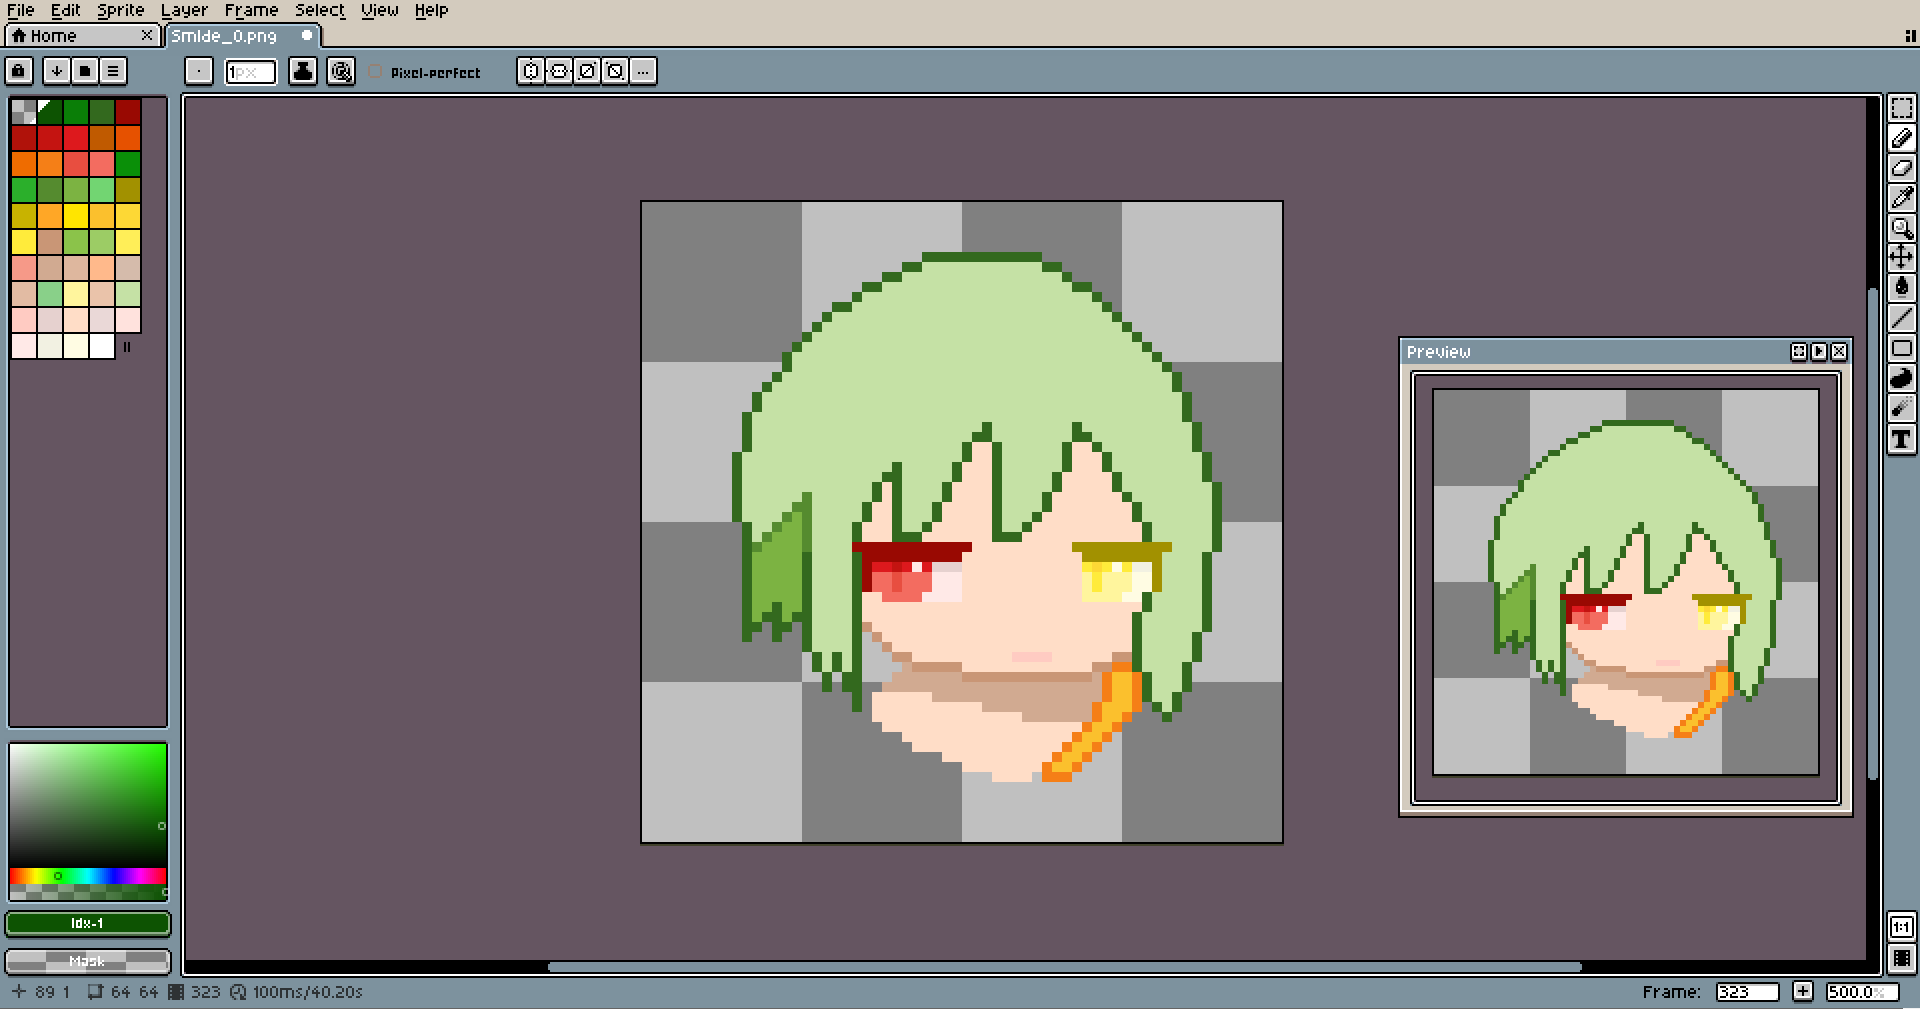Click the tab list icon at top right
The image size is (1920, 1009).
click(x=1910, y=36)
